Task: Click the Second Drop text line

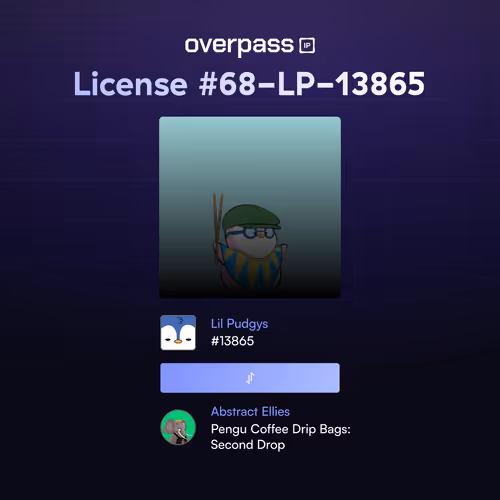Action: (248, 445)
